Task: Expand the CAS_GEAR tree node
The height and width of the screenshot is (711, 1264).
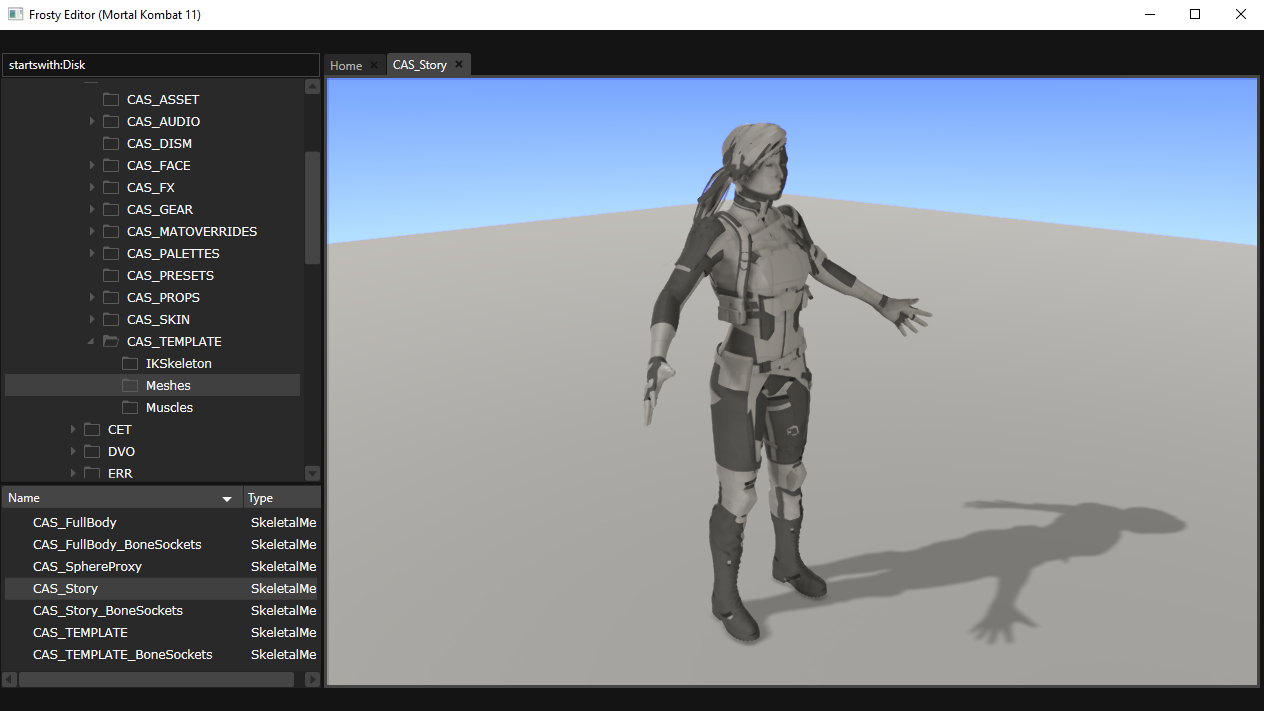Action: click(92, 210)
